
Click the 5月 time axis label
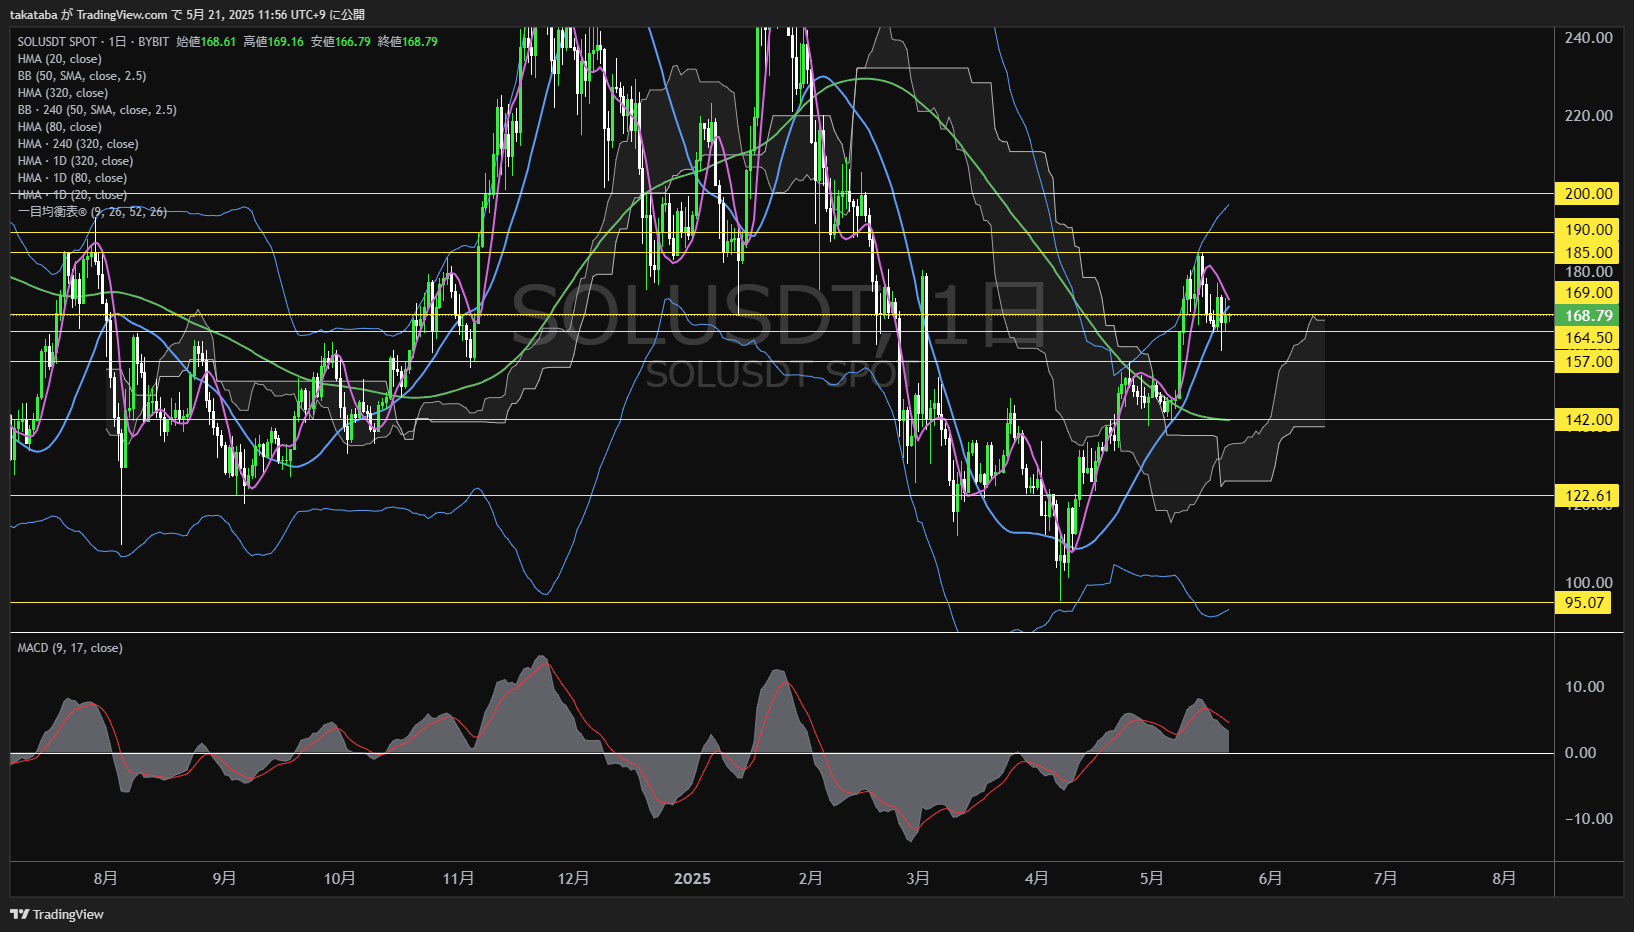(x=1152, y=878)
